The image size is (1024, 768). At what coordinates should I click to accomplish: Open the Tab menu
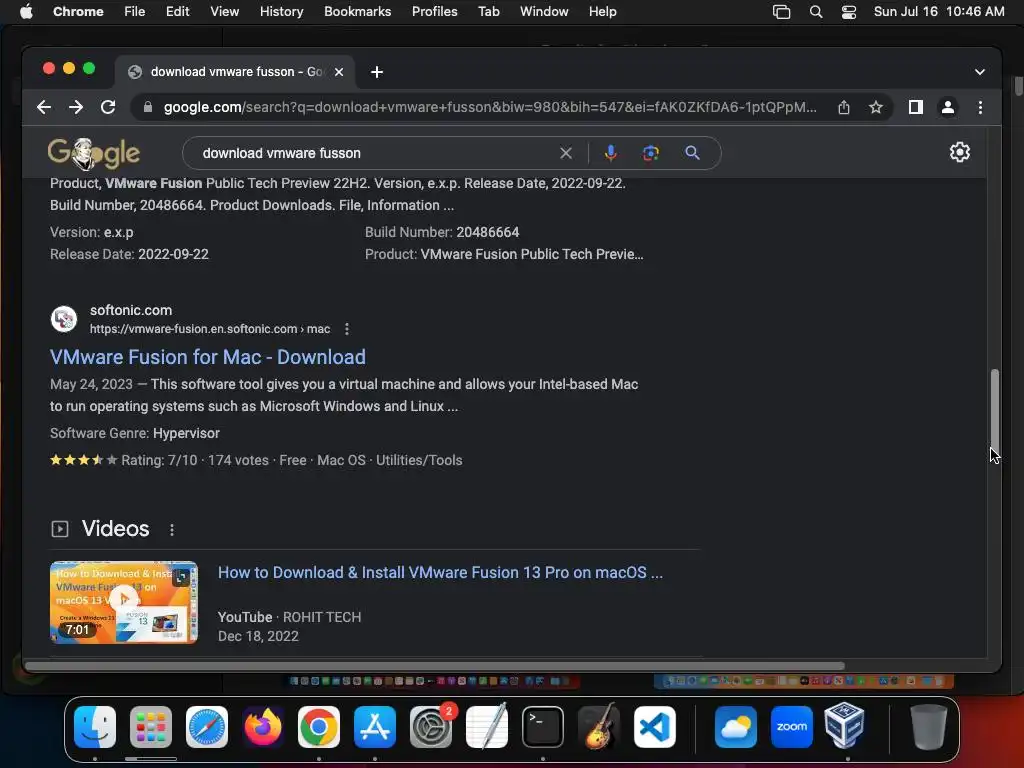(x=488, y=12)
